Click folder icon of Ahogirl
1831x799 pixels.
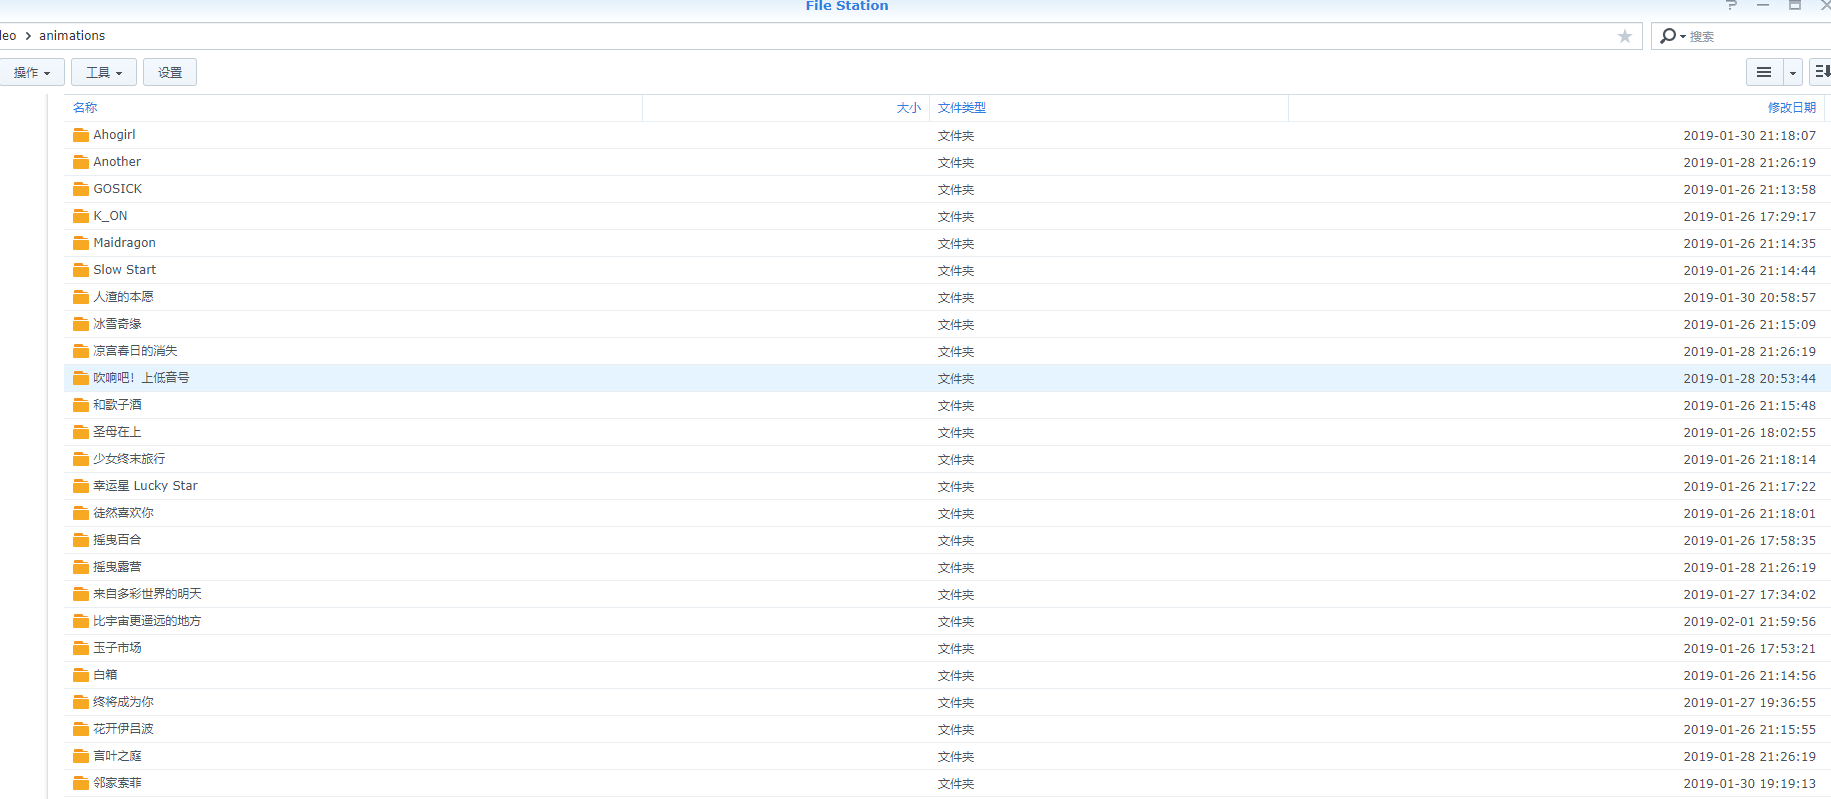[x=81, y=135]
